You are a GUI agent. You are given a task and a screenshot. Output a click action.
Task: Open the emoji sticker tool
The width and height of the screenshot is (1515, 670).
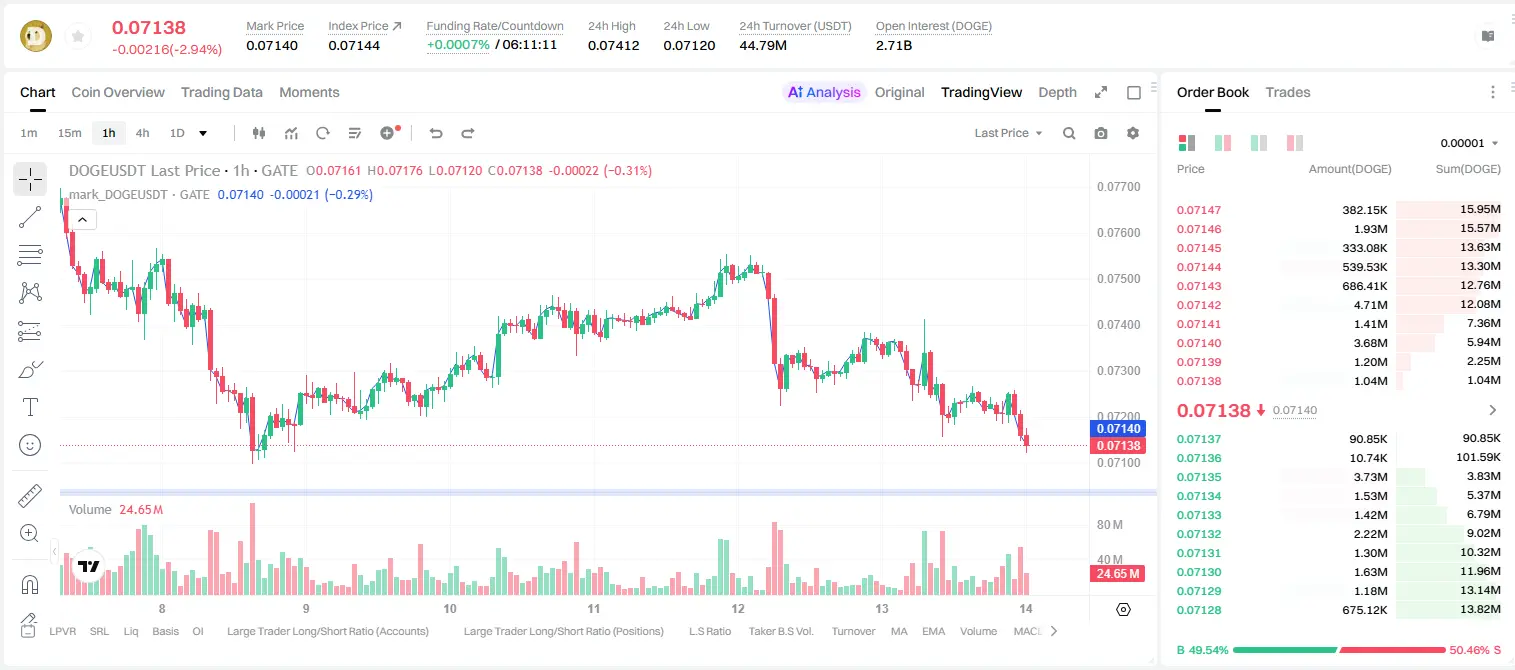click(30, 445)
